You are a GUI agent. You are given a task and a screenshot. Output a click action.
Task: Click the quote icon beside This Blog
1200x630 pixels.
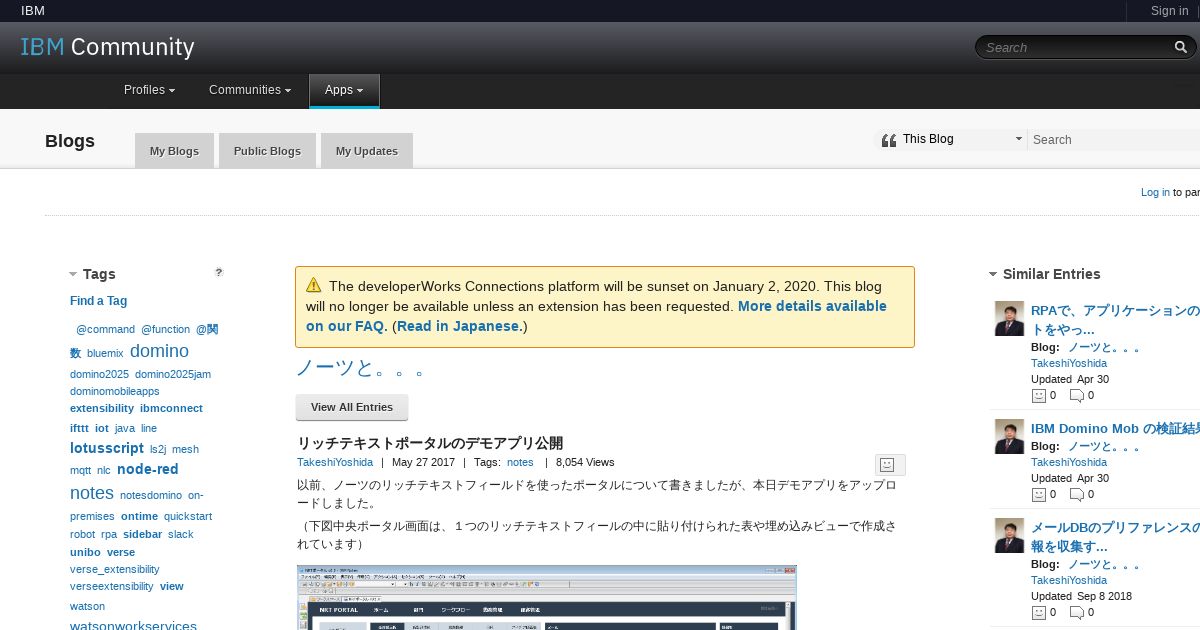(888, 140)
